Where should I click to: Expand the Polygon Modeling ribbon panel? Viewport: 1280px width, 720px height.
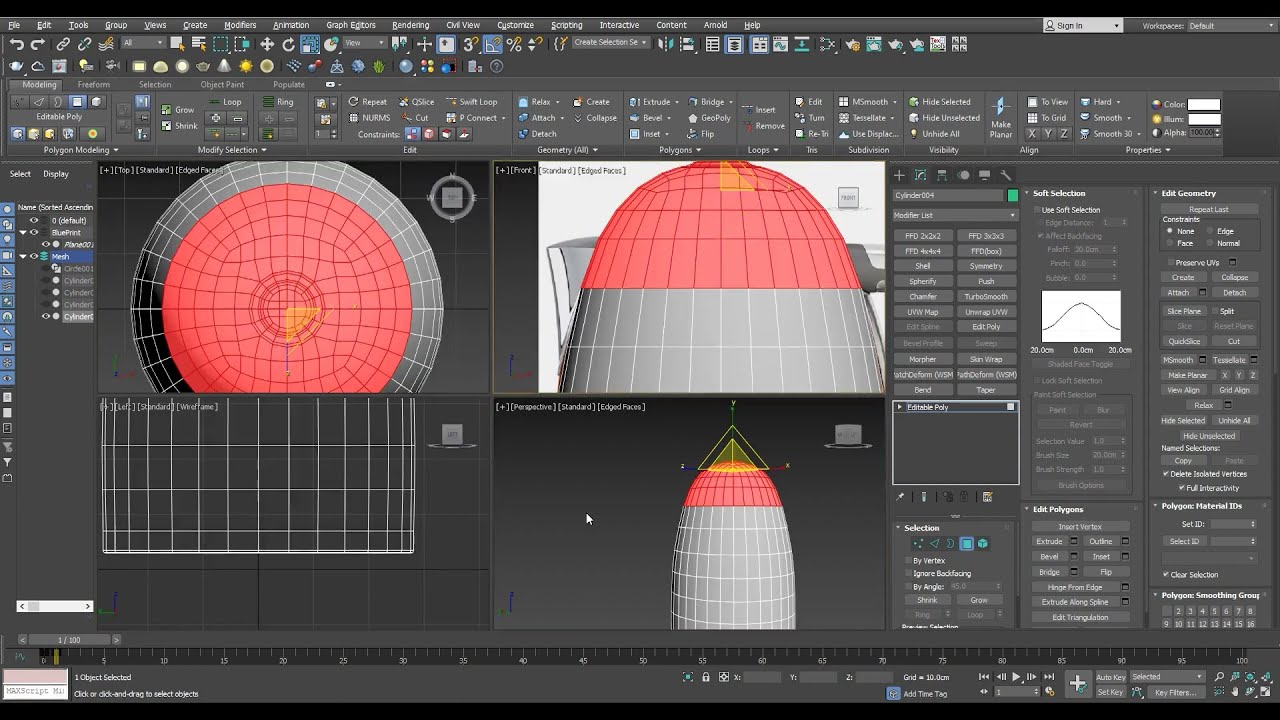click(x=80, y=150)
